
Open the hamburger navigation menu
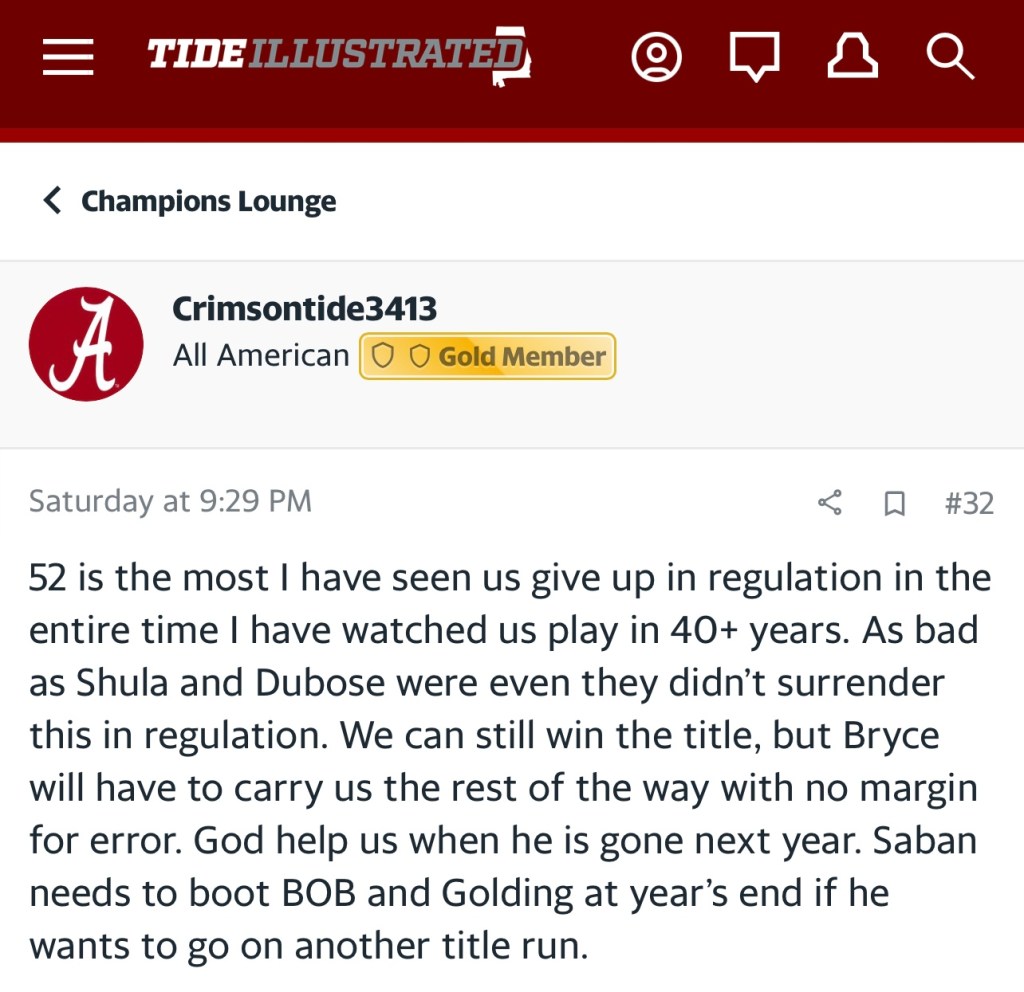(68, 57)
